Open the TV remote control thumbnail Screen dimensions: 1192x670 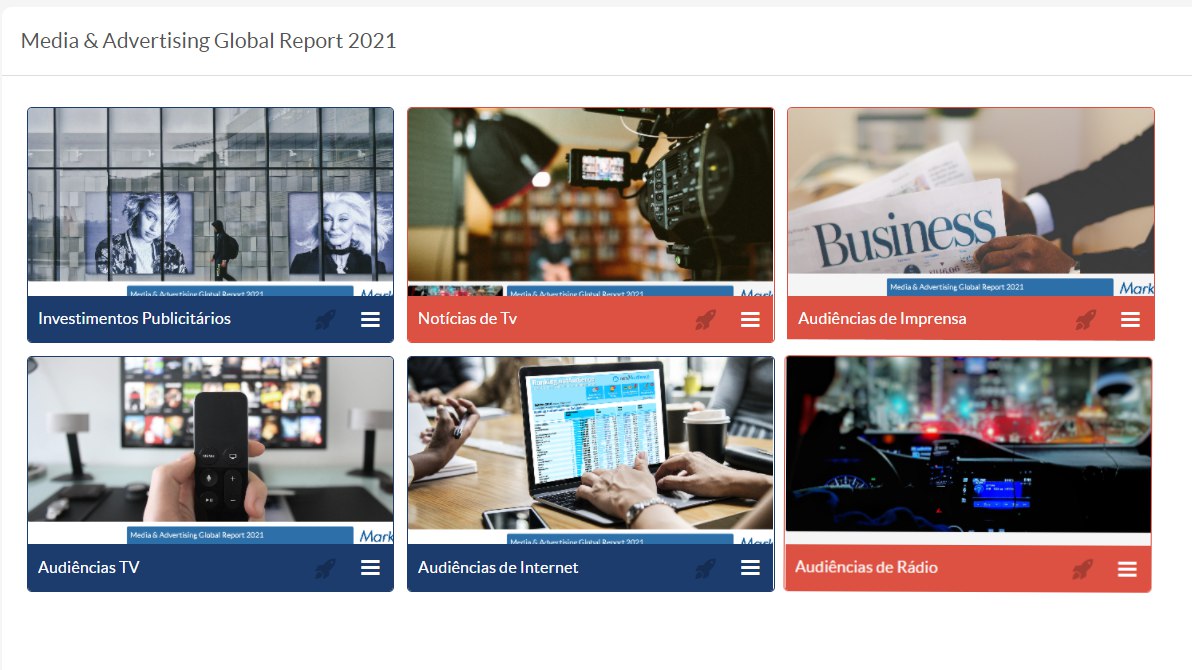pyautogui.click(x=210, y=448)
